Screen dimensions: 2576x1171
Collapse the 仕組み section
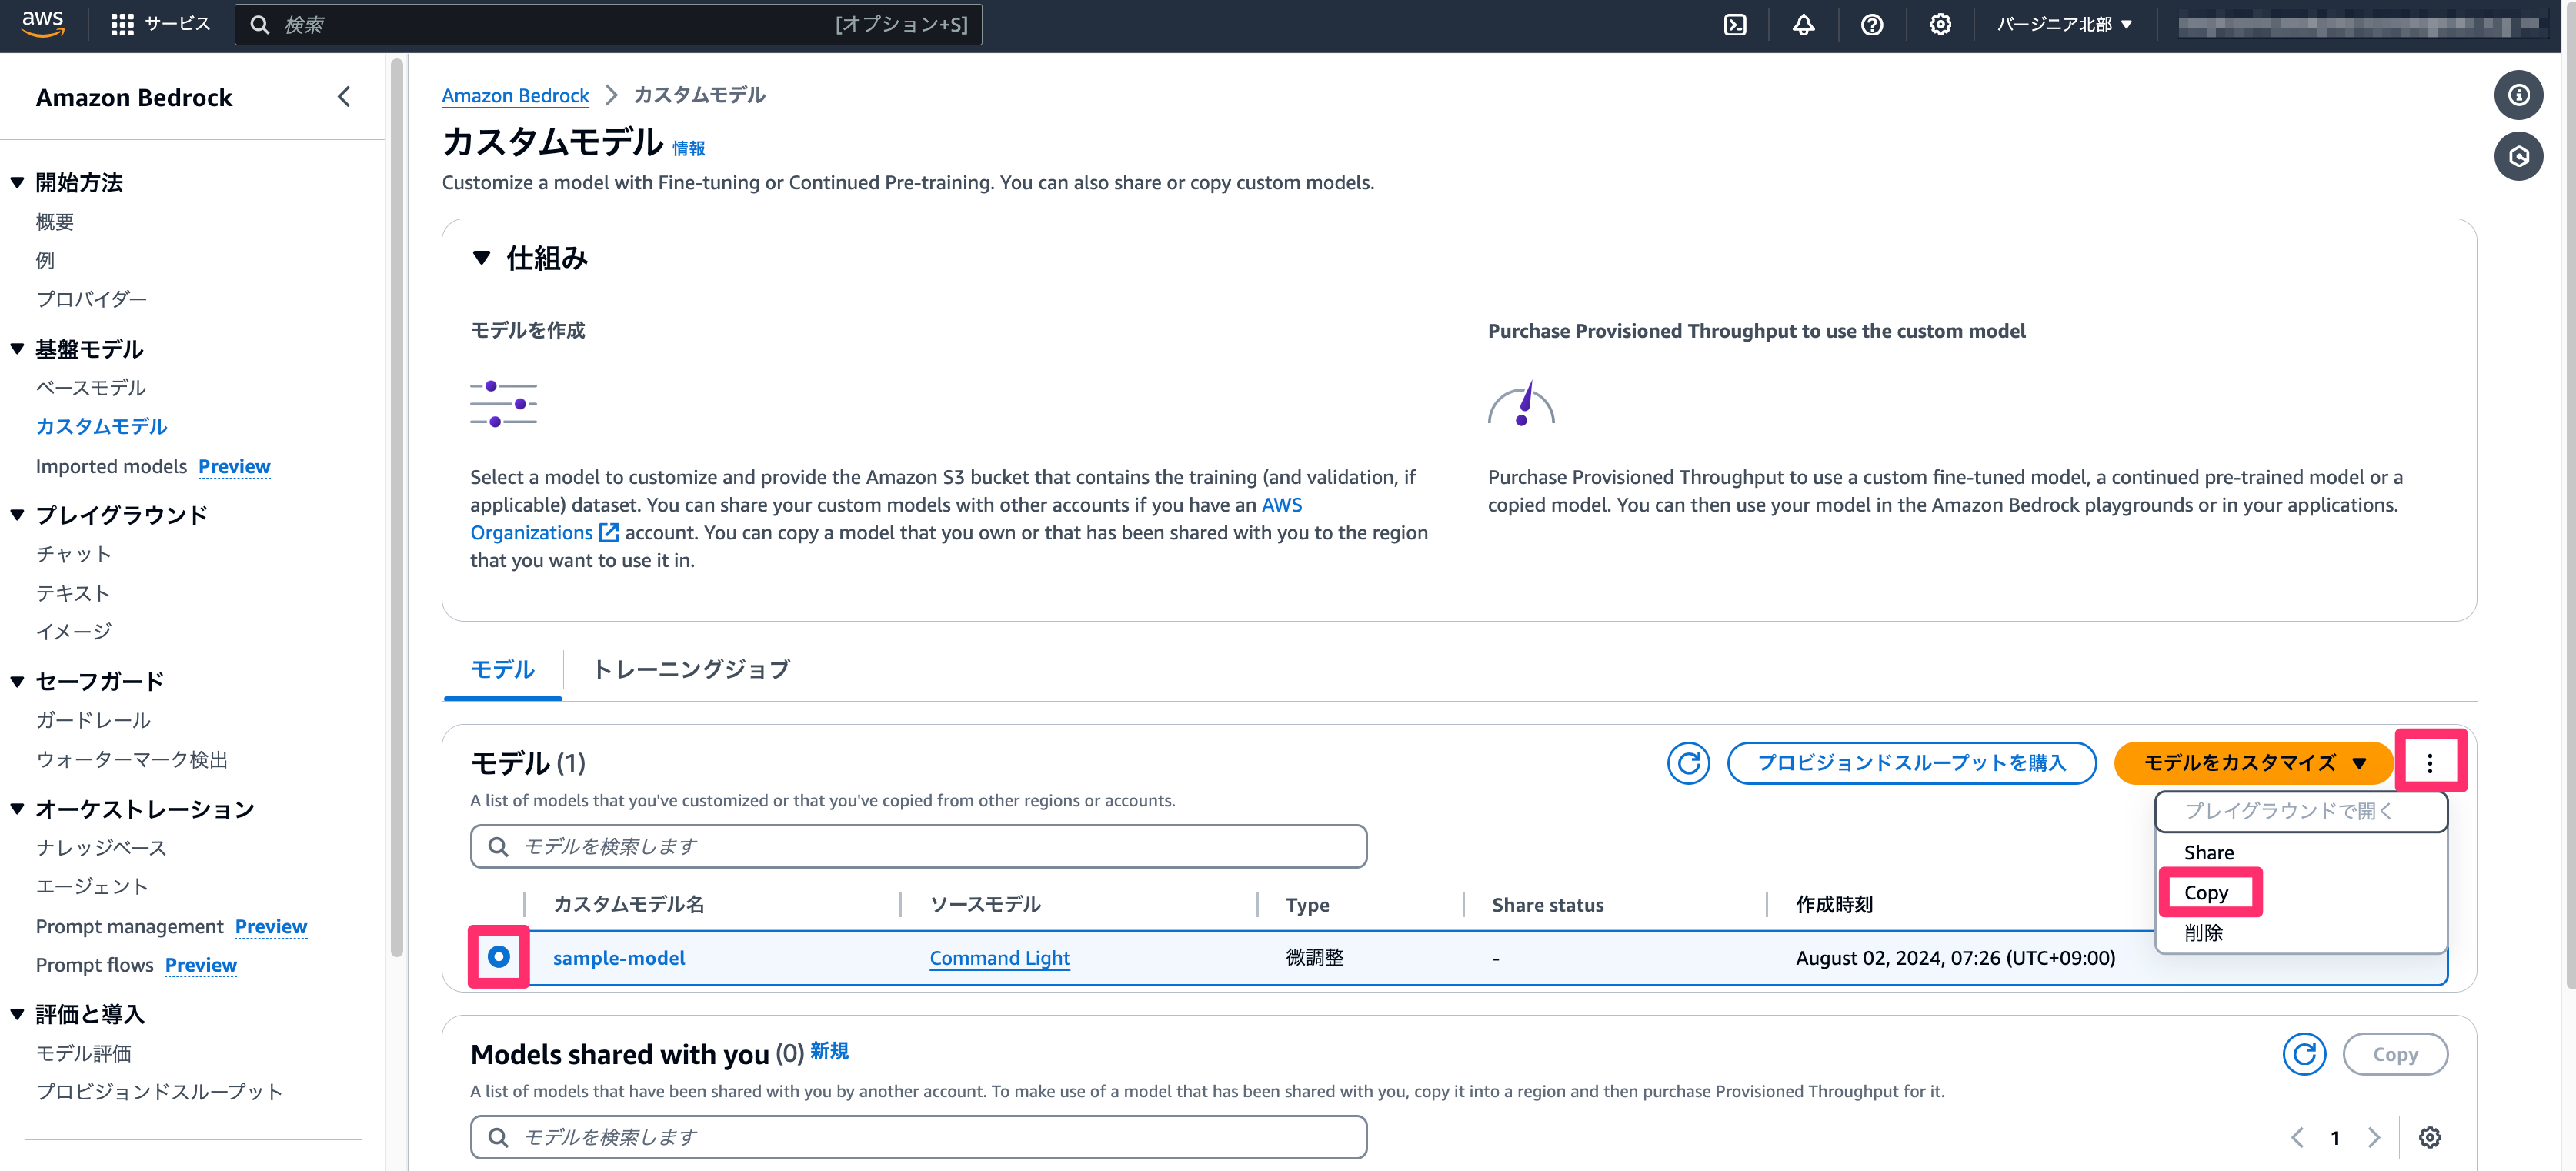tap(482, 258)
